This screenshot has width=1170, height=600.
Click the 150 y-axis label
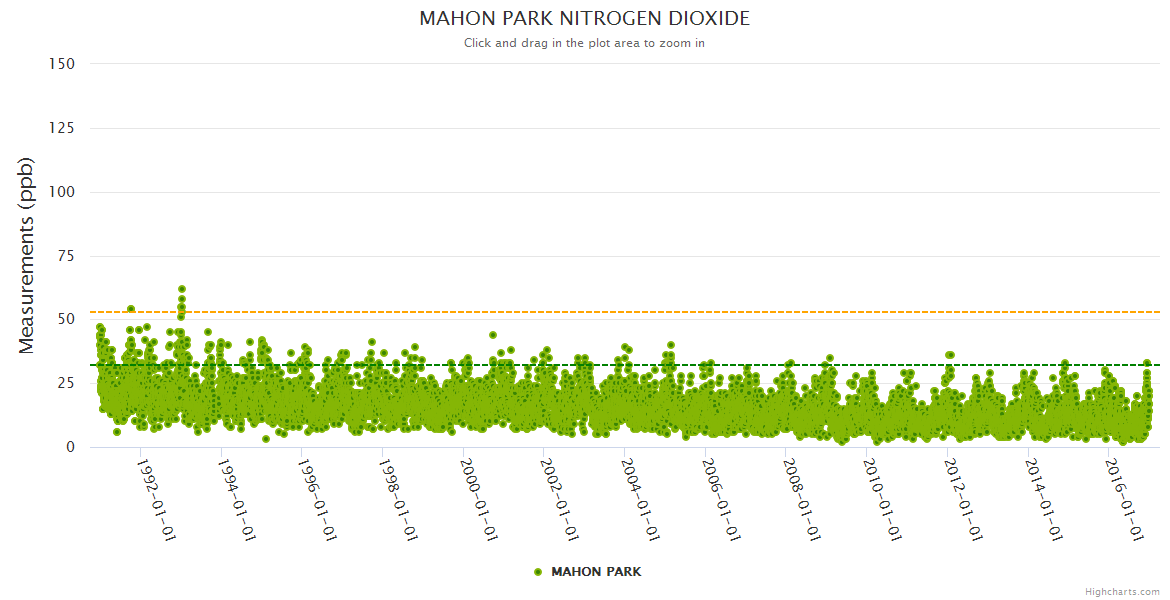(x=61, y=64)
